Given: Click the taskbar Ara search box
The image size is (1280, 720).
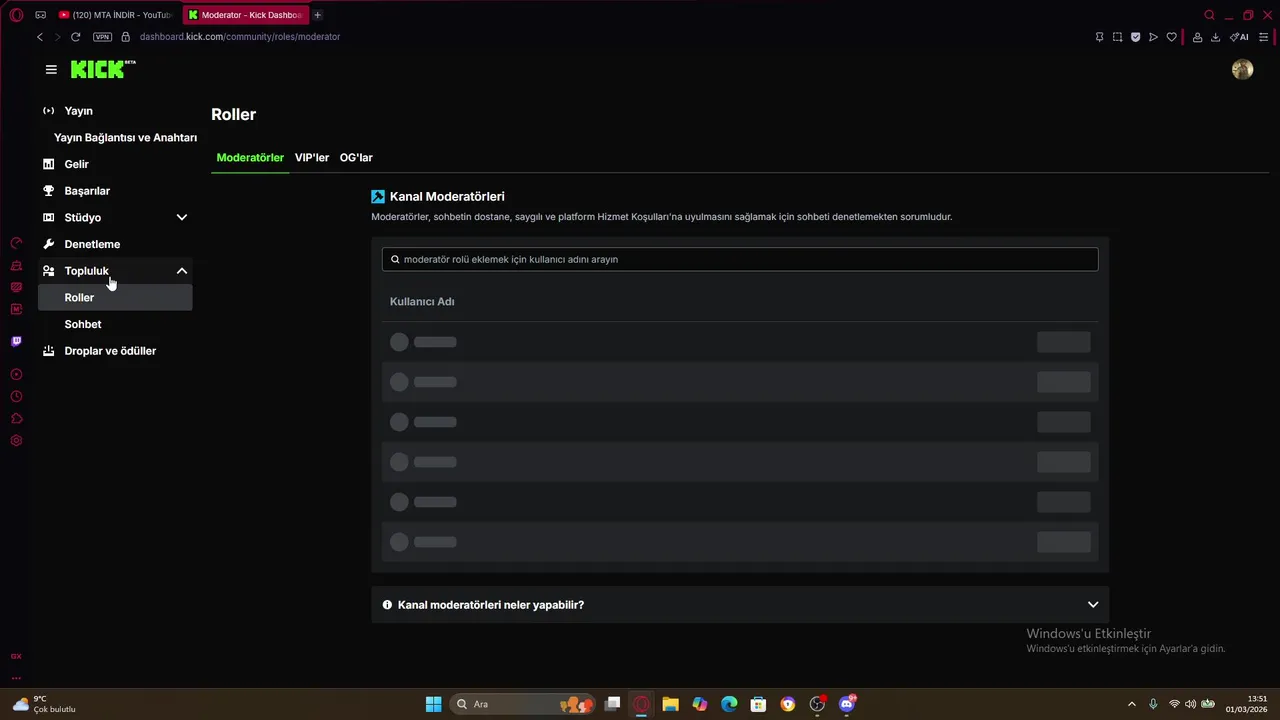Looking at the screenshot, I should coord(523,704).
